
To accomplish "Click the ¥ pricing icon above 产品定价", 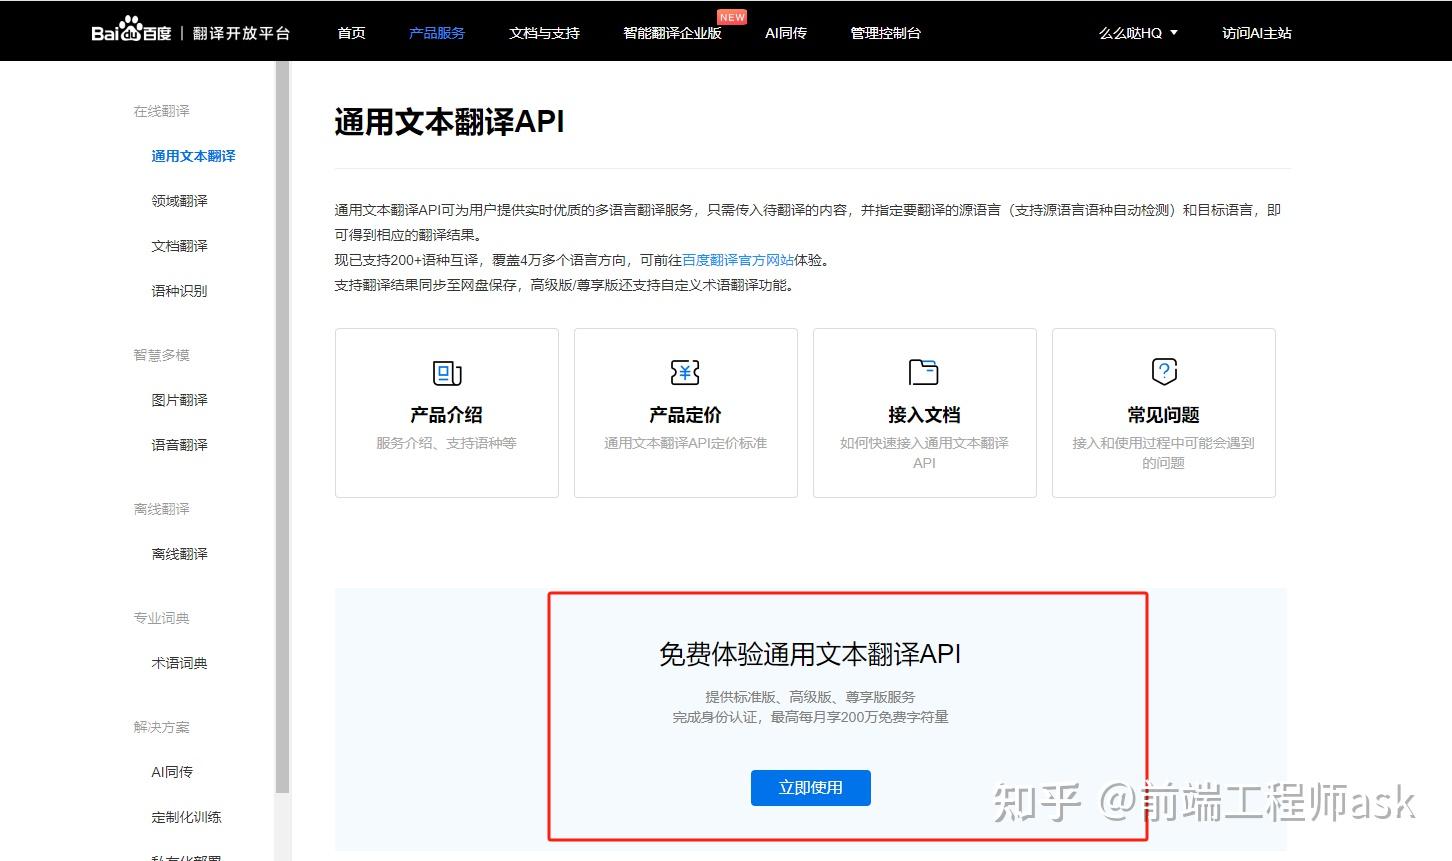I will tap(684, 372).
